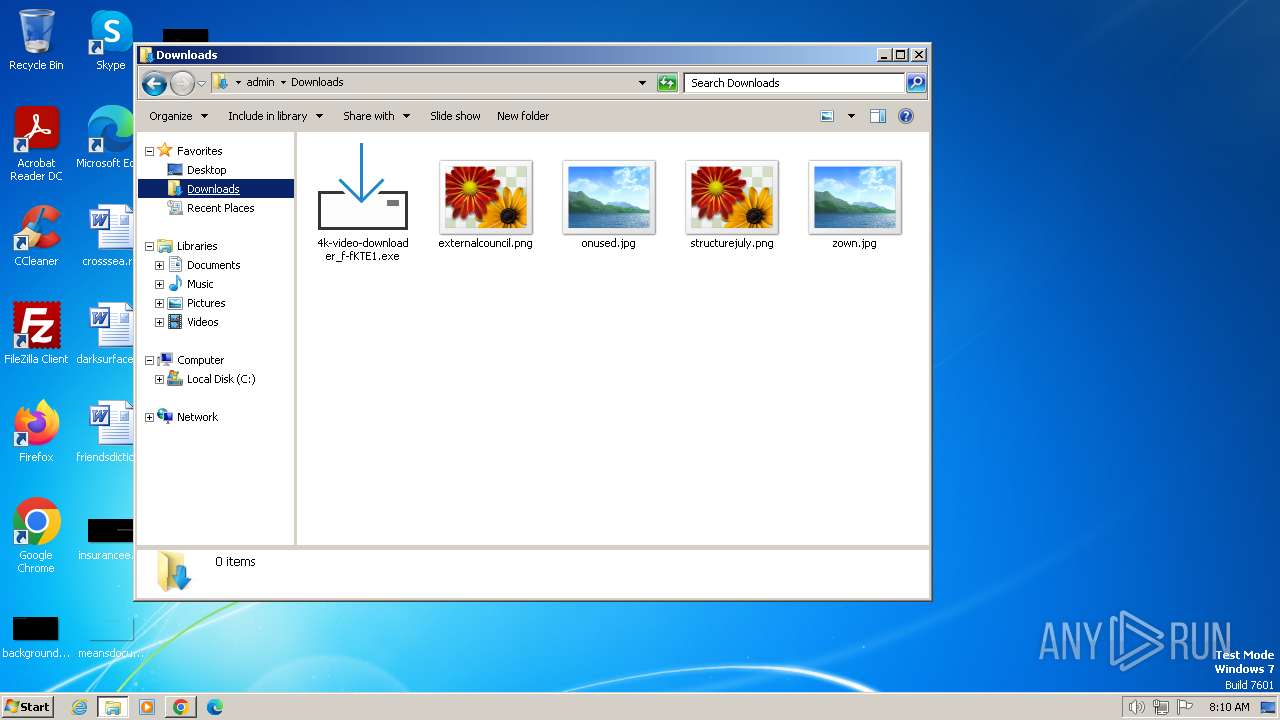Screen dimensions: 1280x720
Task: Click the Start button
Action: click(x=28, y=706)
